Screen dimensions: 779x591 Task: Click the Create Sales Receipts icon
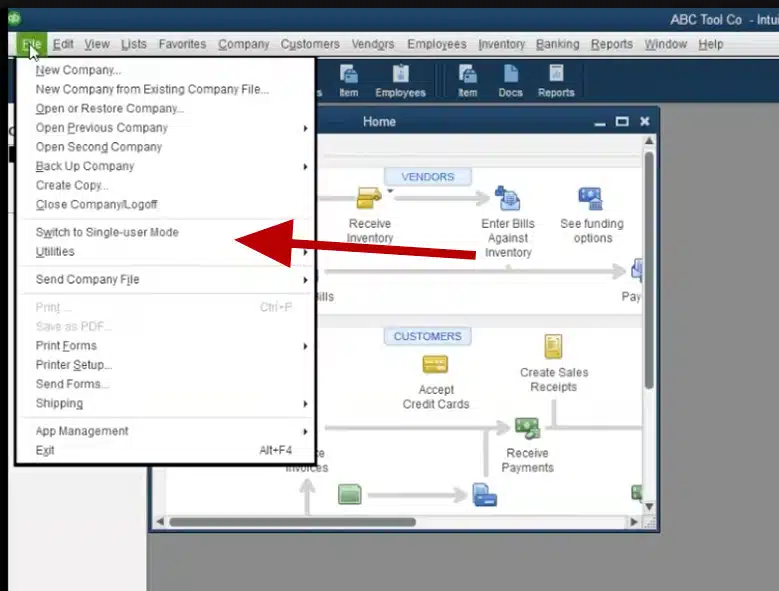point(553,346)
